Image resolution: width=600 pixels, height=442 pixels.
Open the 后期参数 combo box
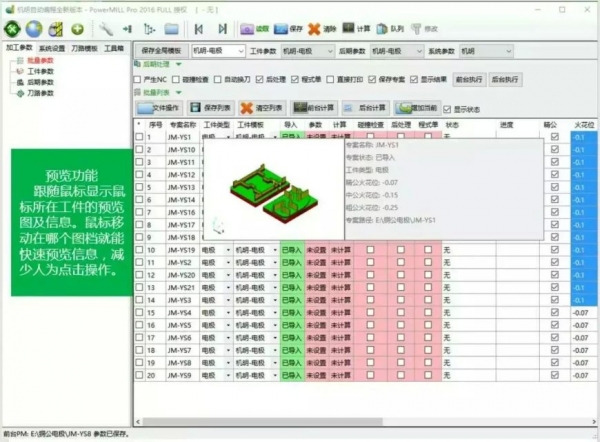[x=396, y=51]
